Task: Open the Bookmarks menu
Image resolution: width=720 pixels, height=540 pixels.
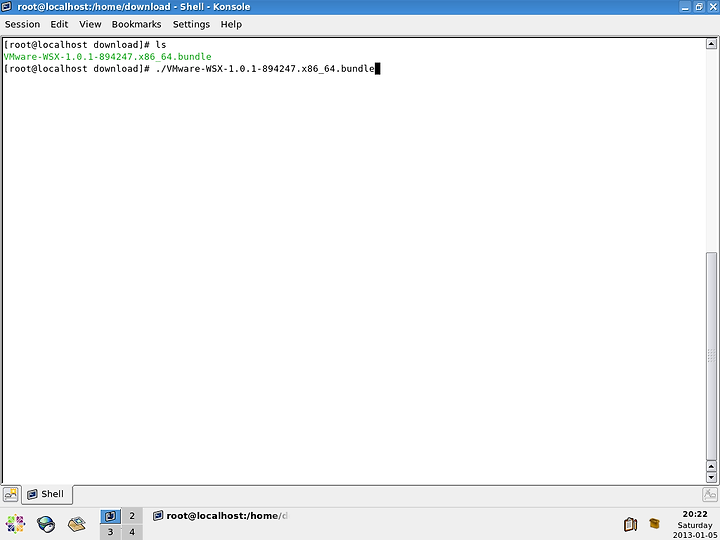Action: (136, 24)
